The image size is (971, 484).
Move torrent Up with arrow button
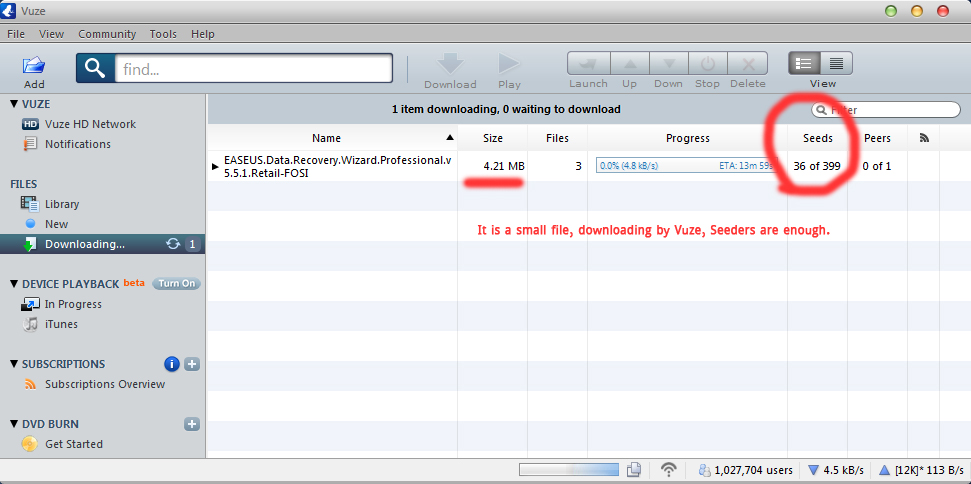coord(630,63)
